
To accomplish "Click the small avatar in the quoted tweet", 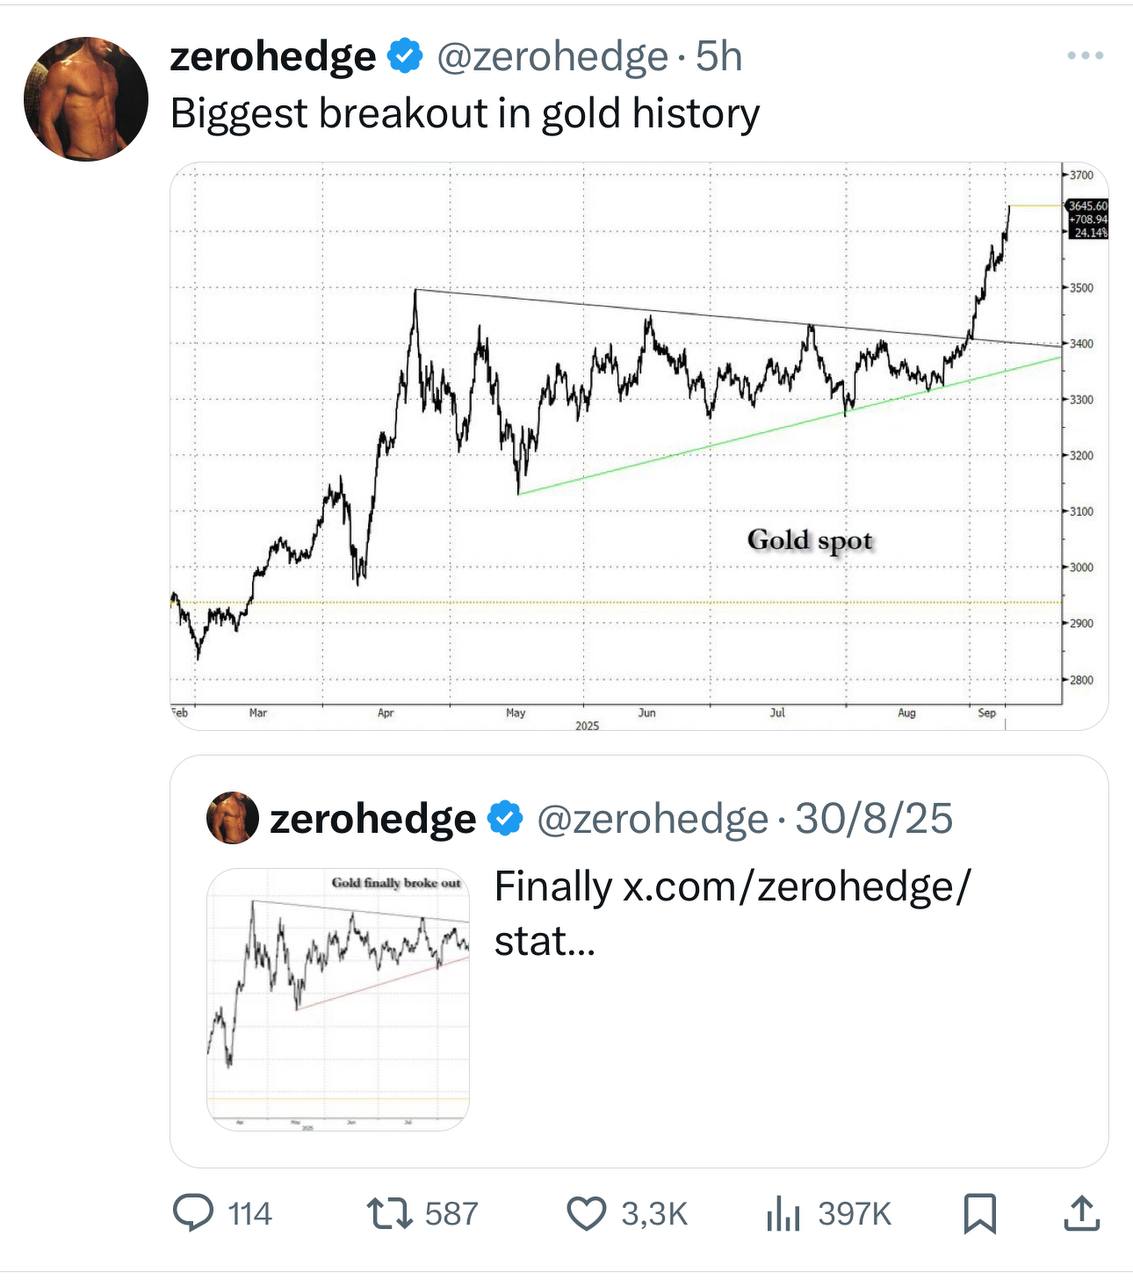I will point(232,818).
